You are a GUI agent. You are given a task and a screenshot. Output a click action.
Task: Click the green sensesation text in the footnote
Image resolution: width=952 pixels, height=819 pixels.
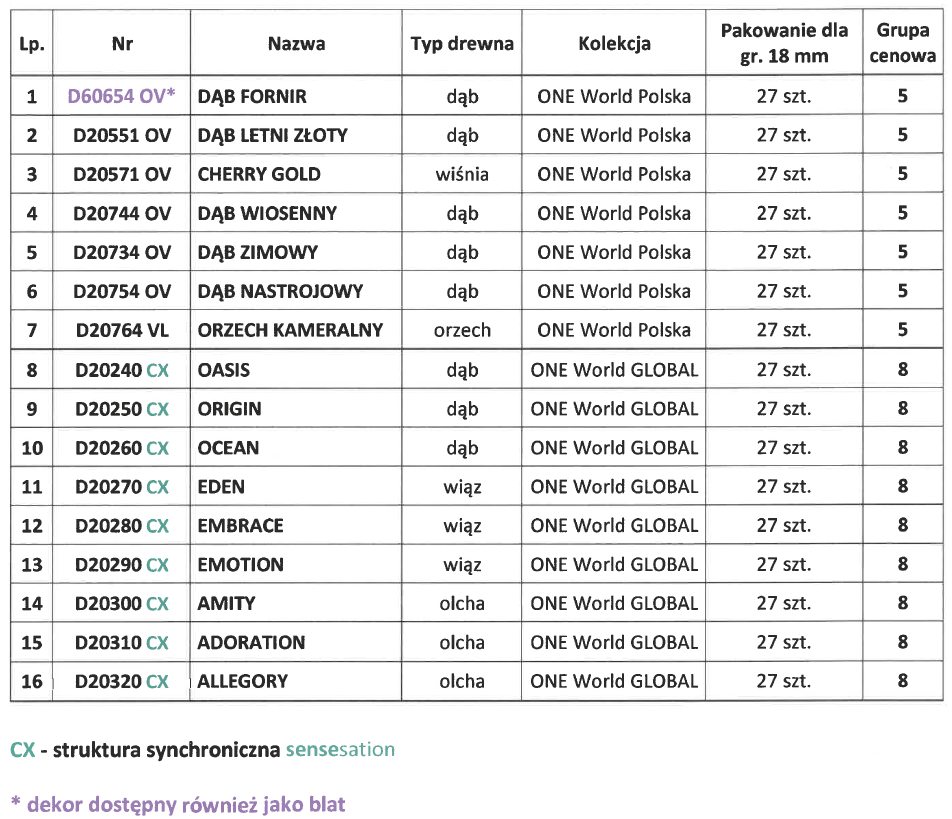(340, 749)
